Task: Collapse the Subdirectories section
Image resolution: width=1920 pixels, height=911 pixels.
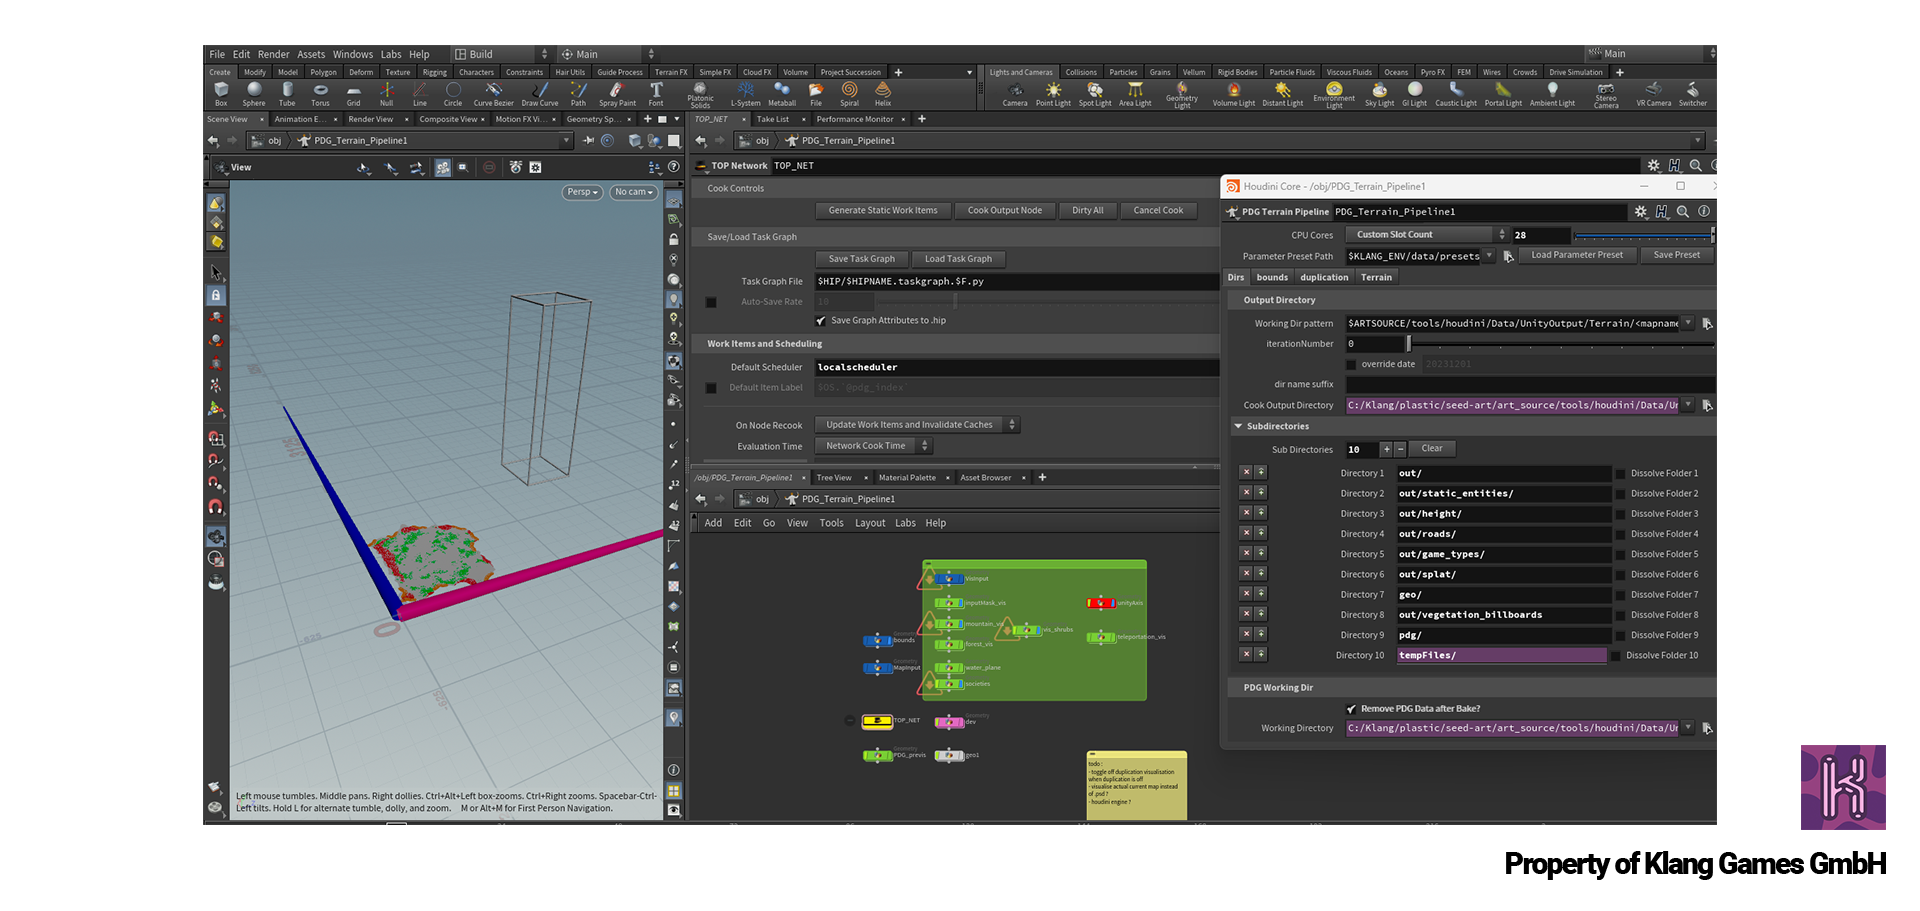Action: coord(1238,427)
